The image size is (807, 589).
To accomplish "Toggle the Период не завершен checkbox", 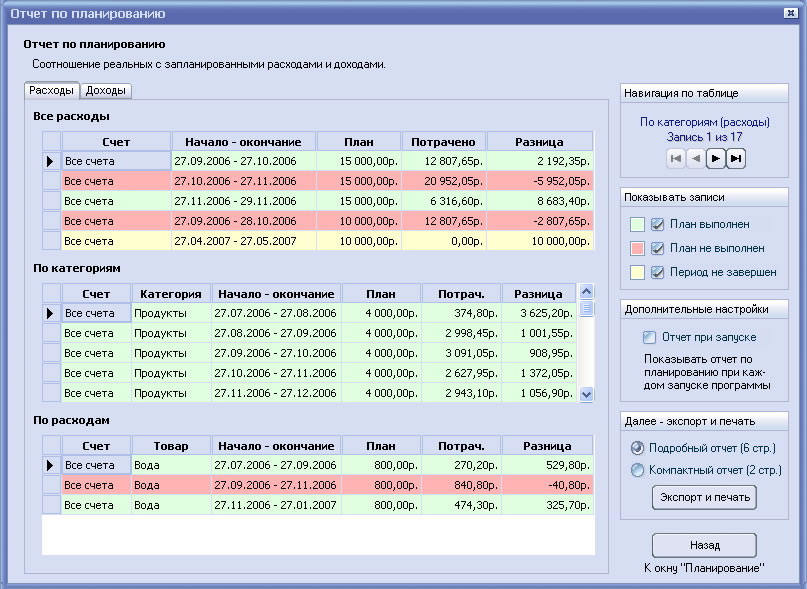I will pos(658,272).
